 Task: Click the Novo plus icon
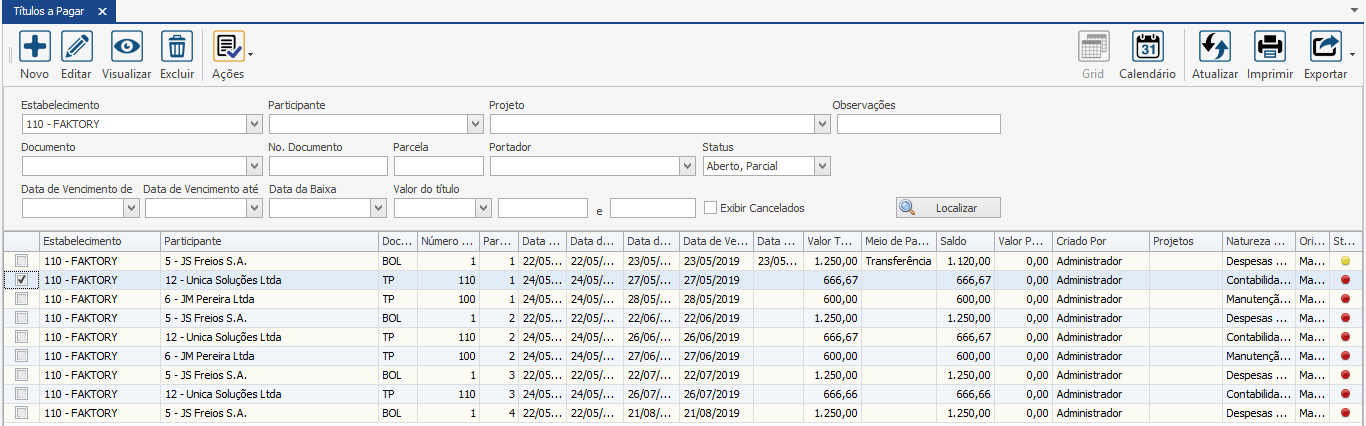[x=35, y=47]
